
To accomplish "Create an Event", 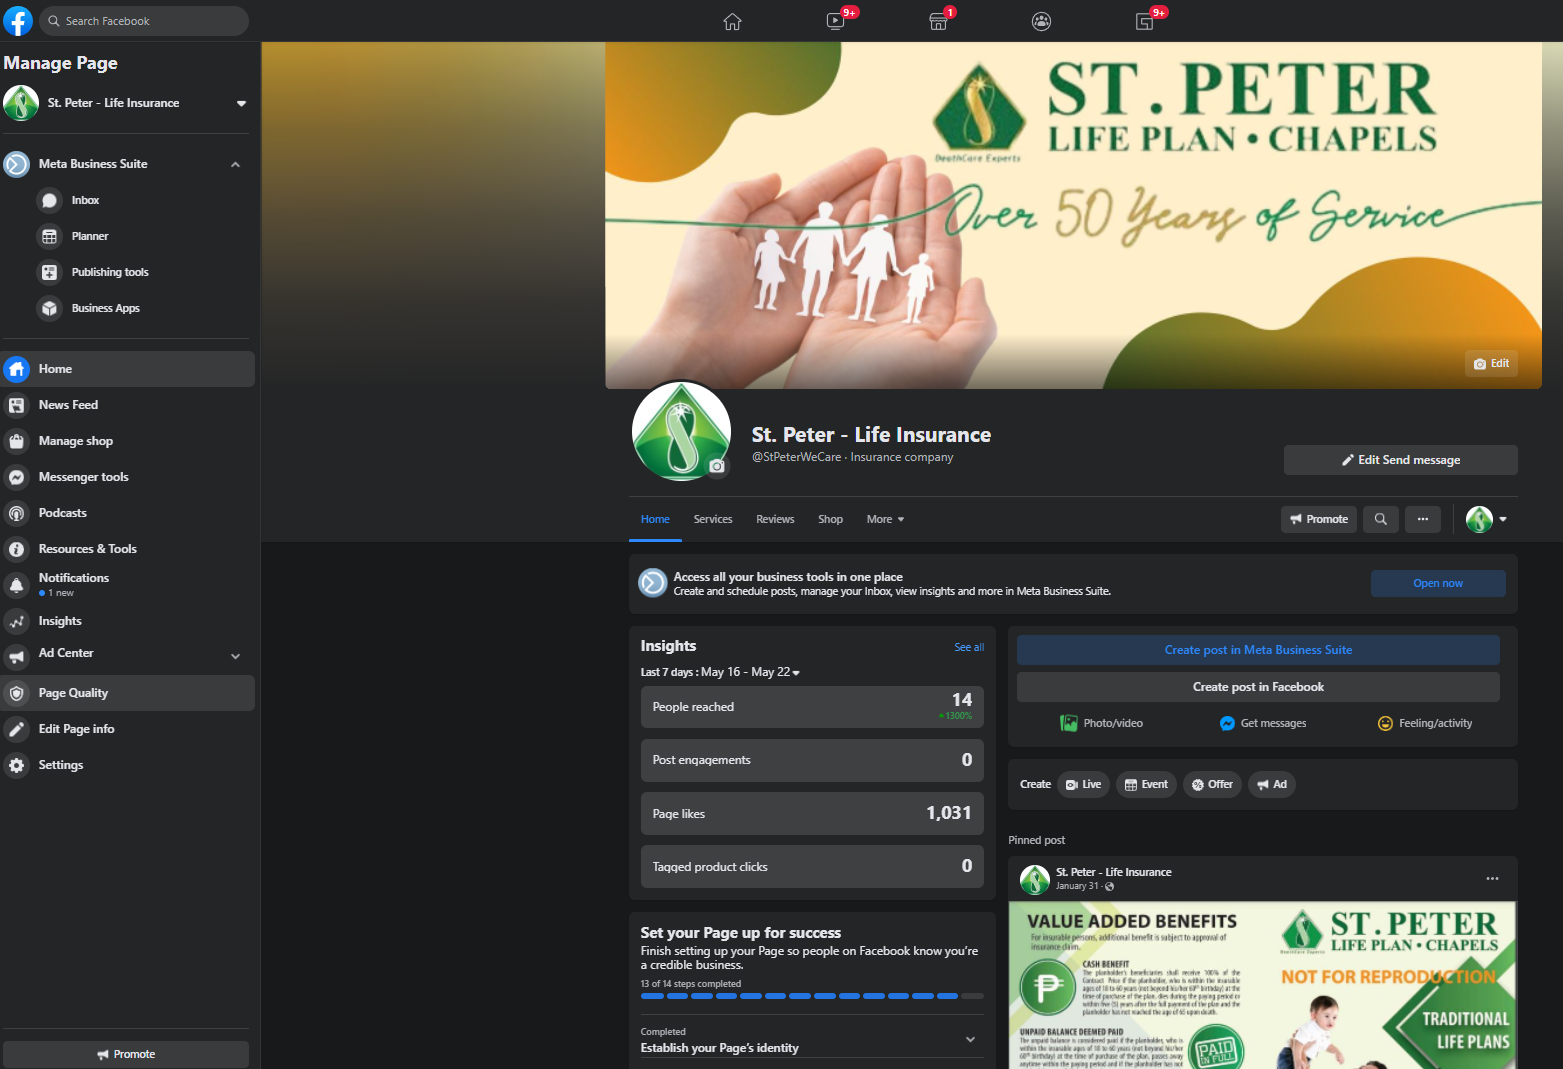I will click(x=1146, y=784).
